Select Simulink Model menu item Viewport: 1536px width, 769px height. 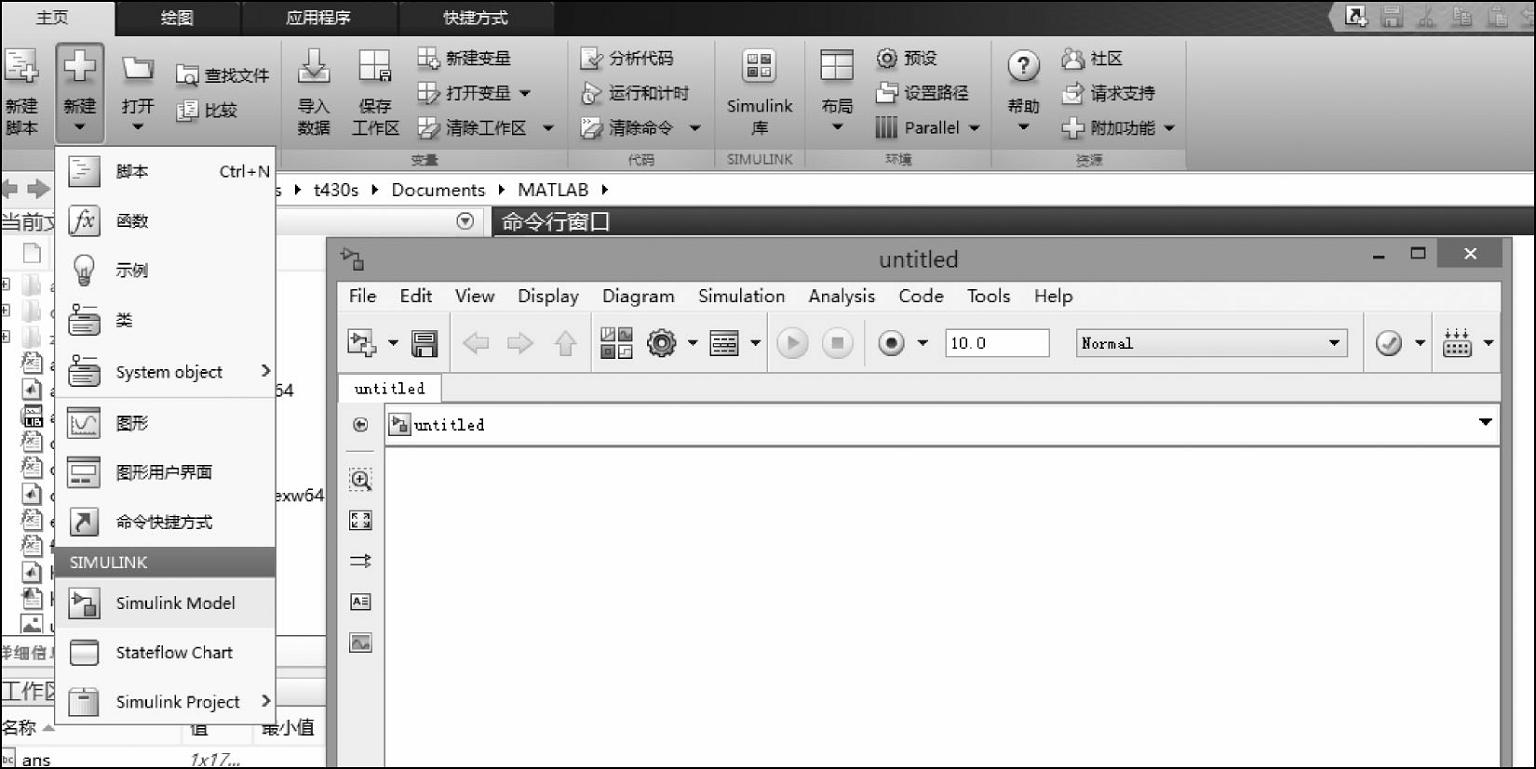click(x=165, y=603)
